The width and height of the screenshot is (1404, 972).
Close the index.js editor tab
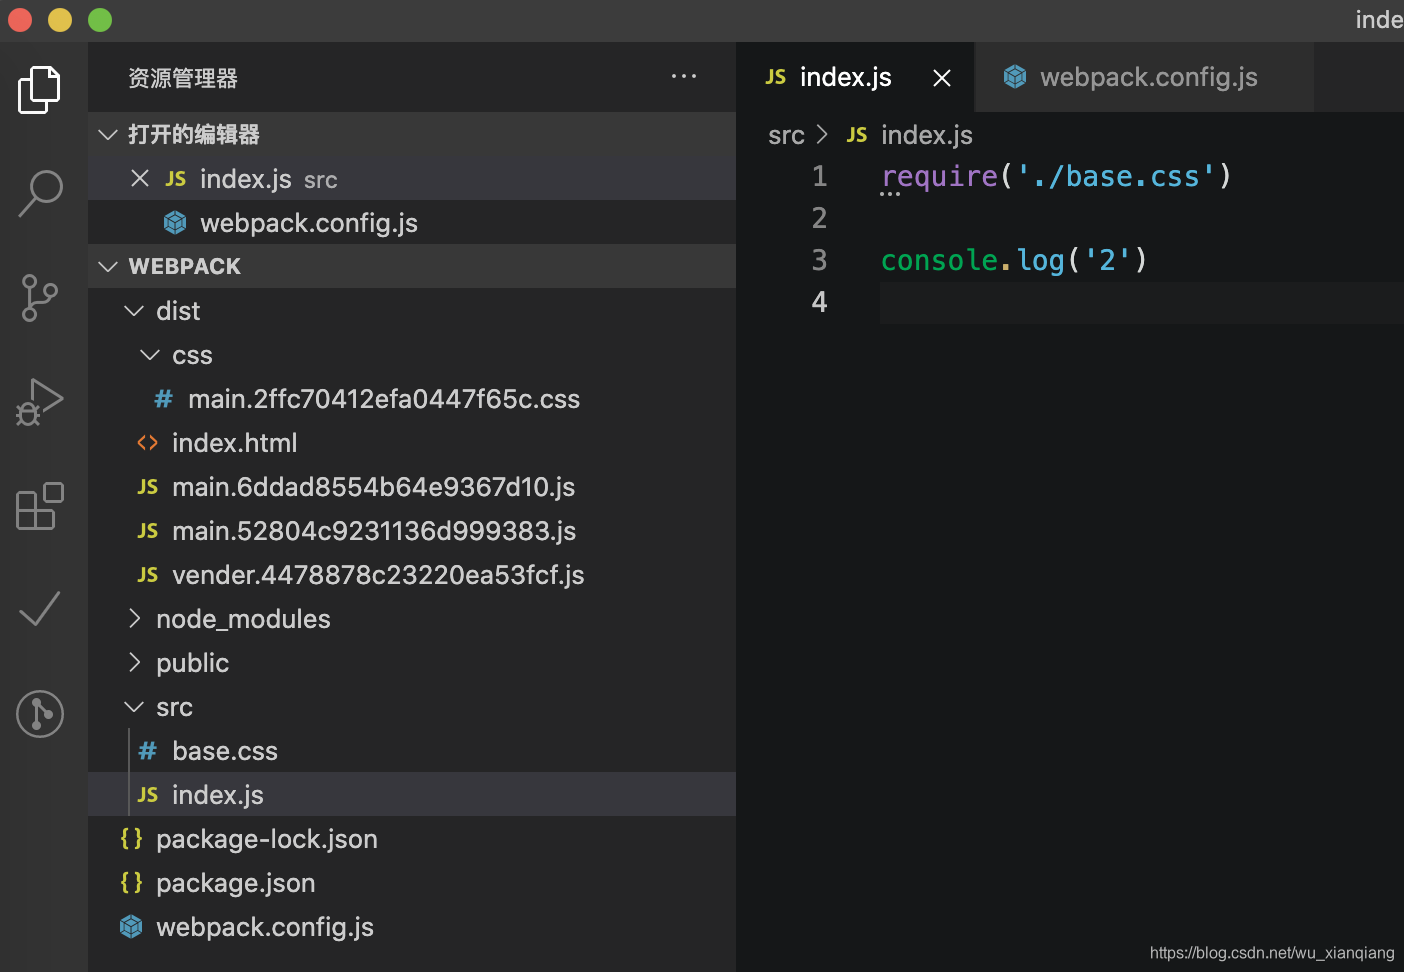(x=941, y=78)
